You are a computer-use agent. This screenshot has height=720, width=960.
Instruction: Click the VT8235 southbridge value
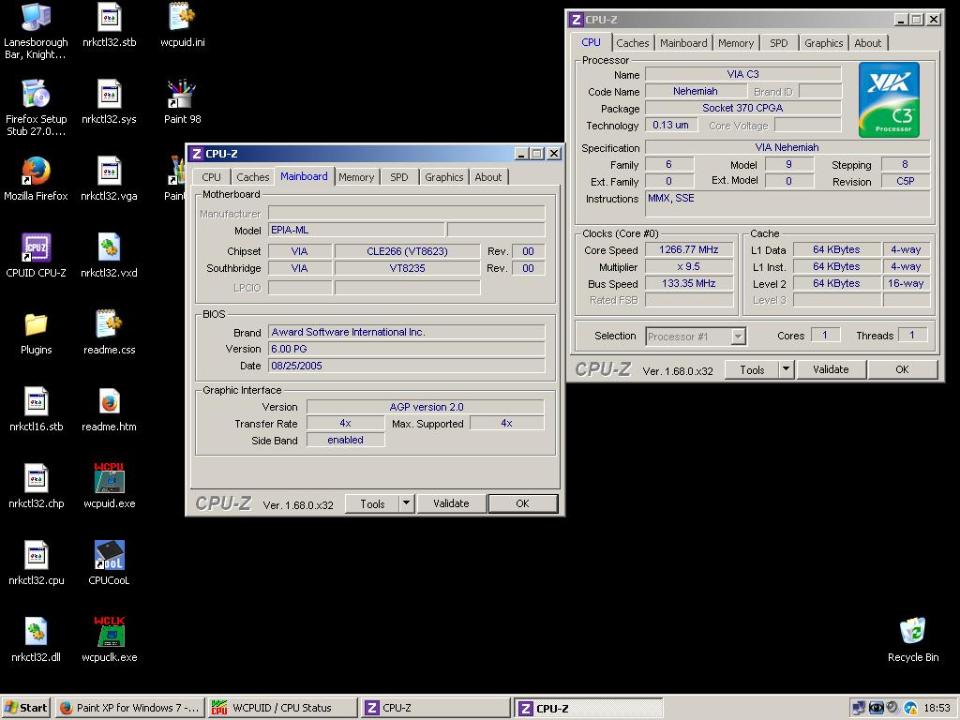(407, 268)
